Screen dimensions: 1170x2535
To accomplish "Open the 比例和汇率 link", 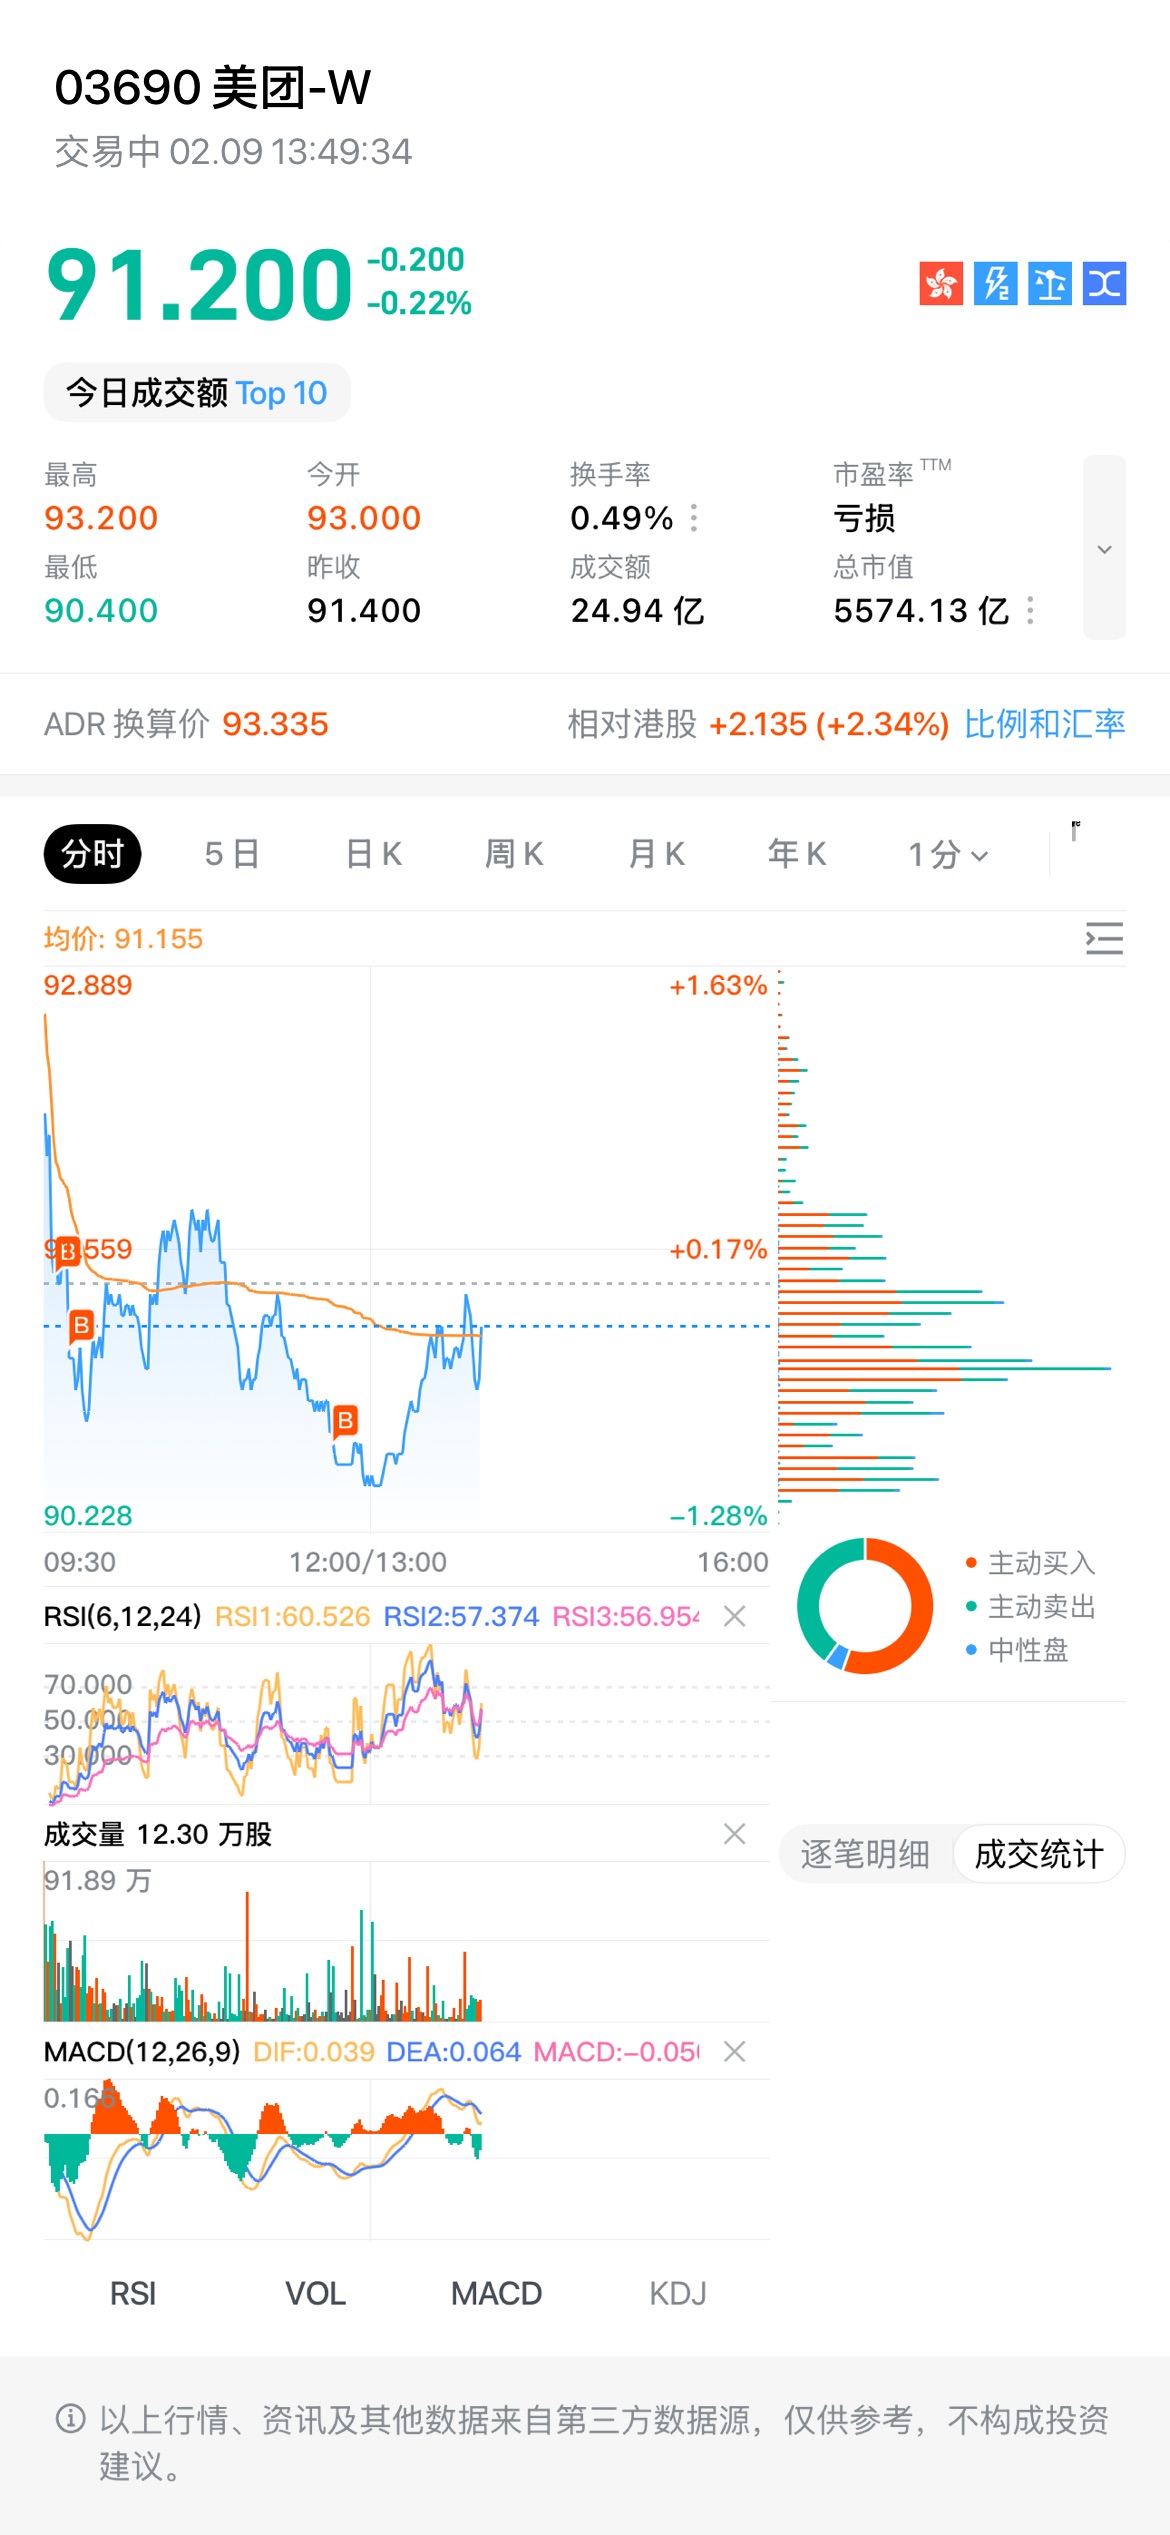I will pos(1044,724).
